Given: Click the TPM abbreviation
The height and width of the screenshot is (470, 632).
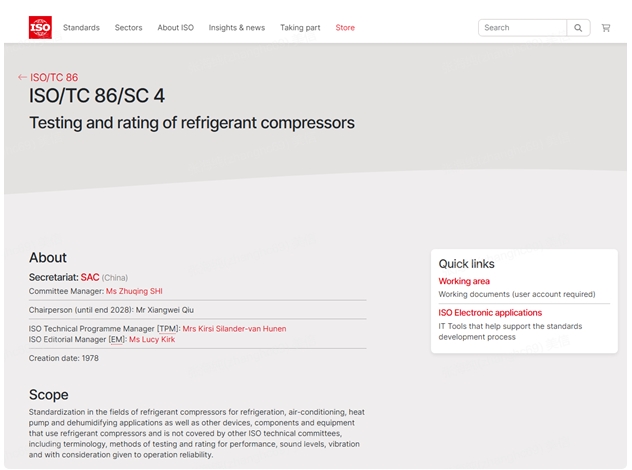Looking at the screenshot, I should [167, 328].
